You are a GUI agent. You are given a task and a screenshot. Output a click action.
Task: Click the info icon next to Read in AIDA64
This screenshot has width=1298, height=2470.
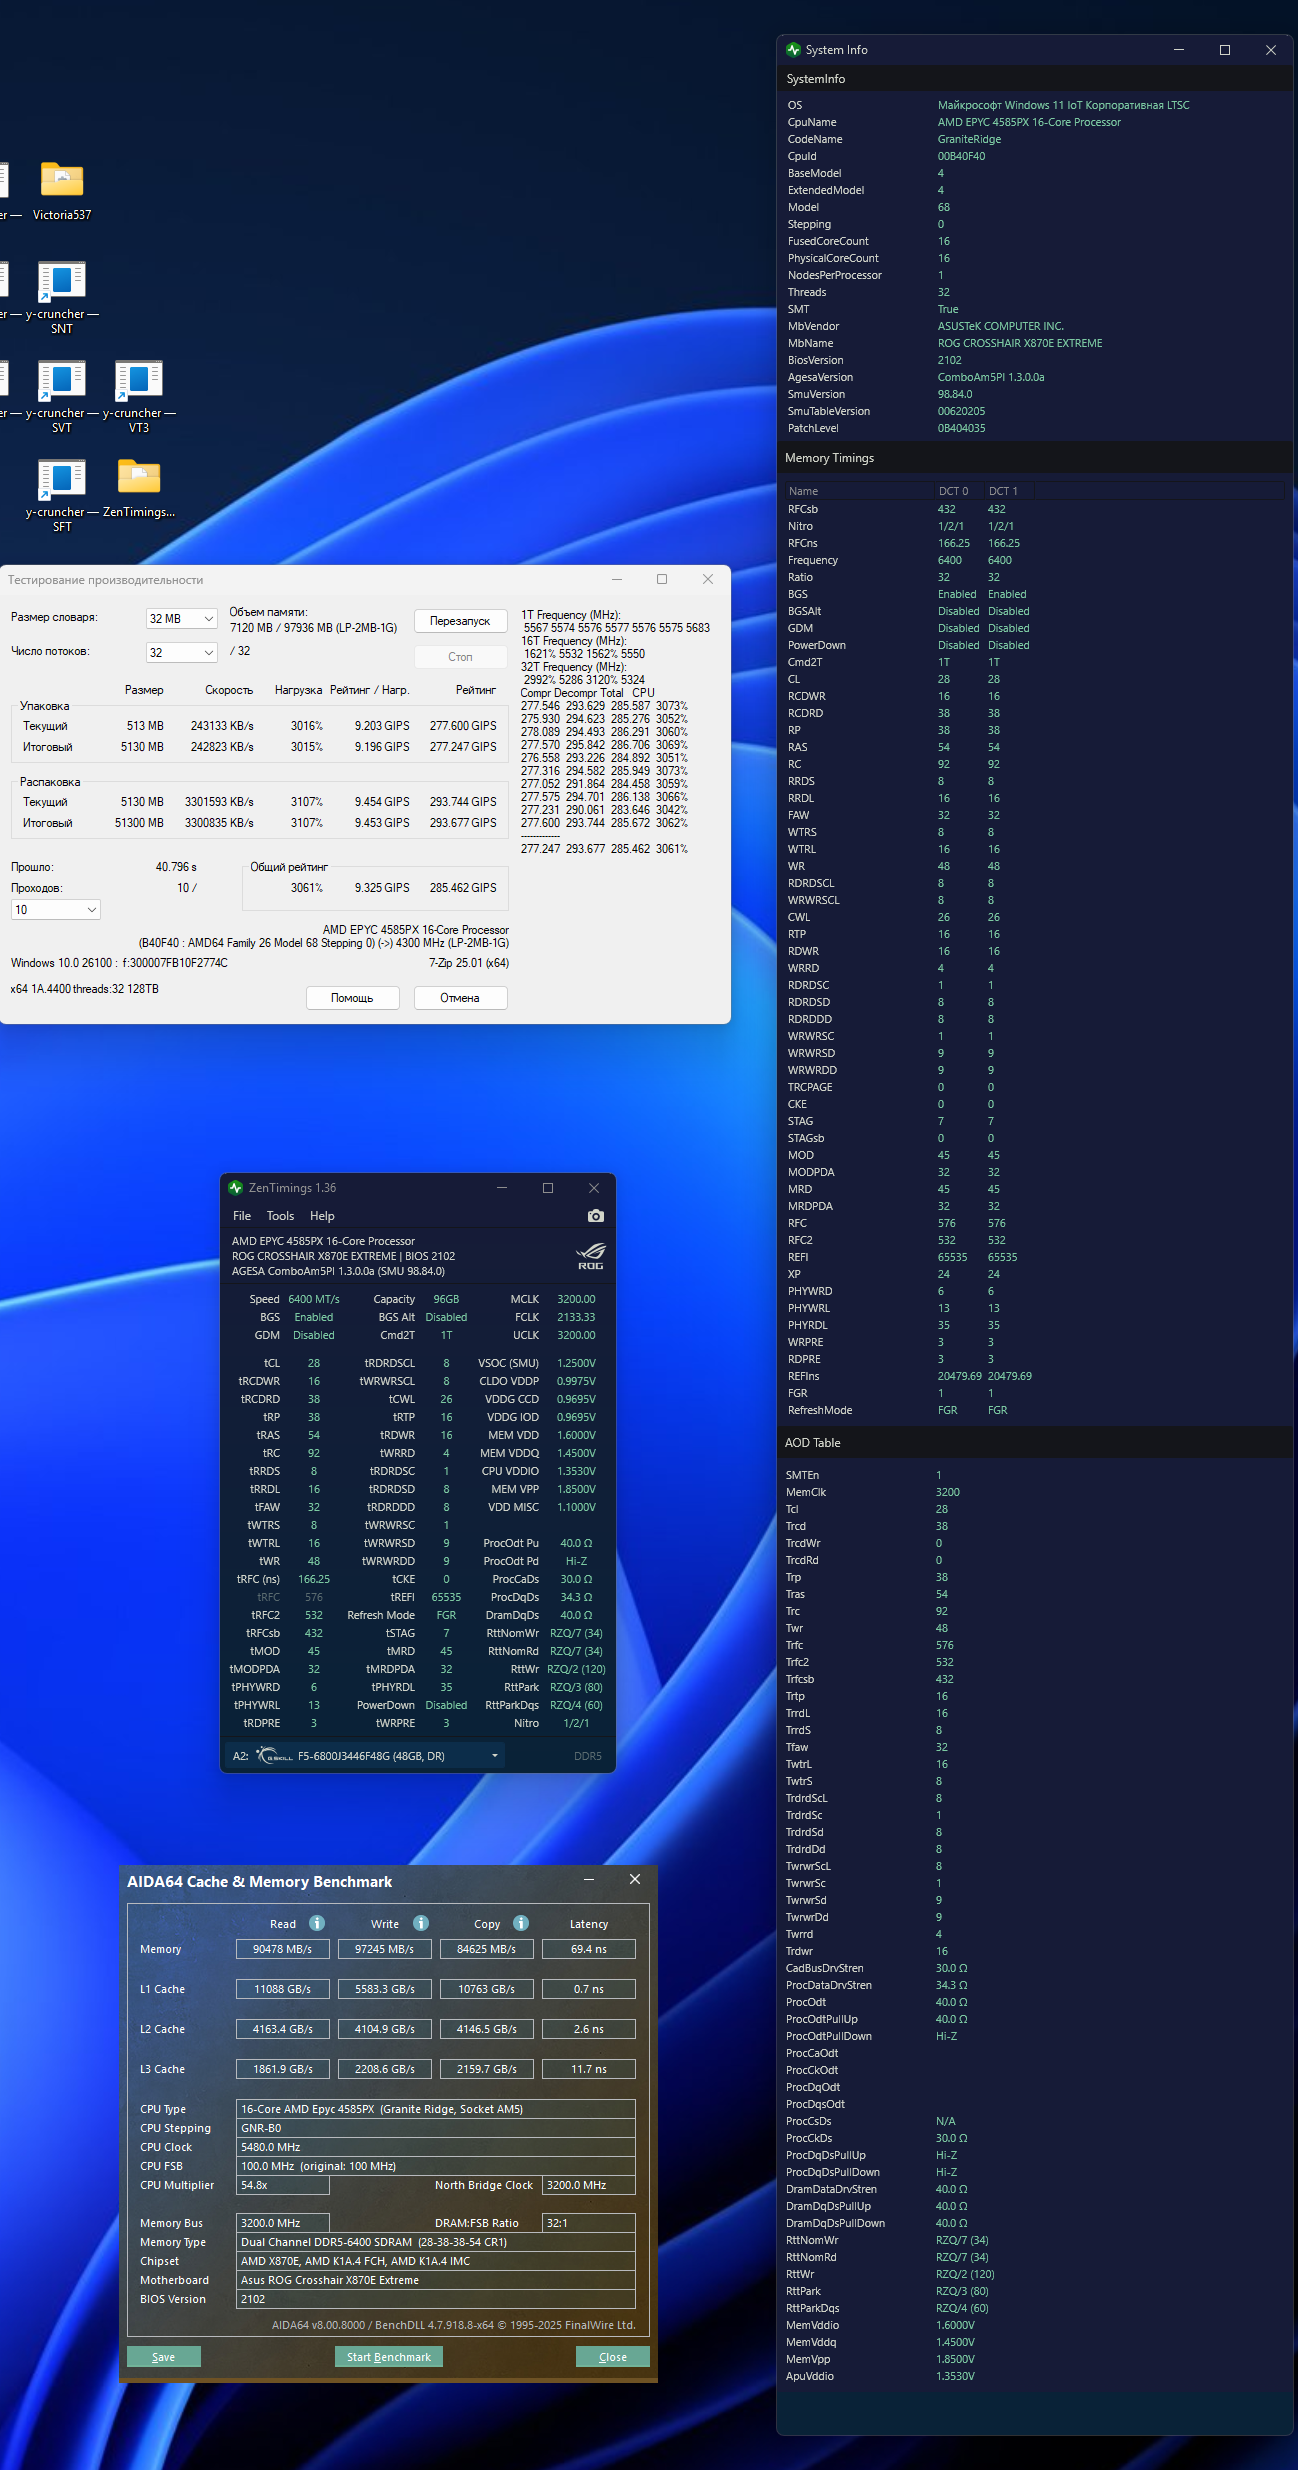(x=317, y=1923)
